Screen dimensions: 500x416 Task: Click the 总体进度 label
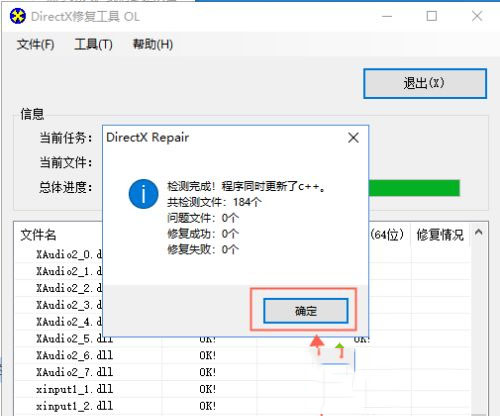[x=66, y=187]
